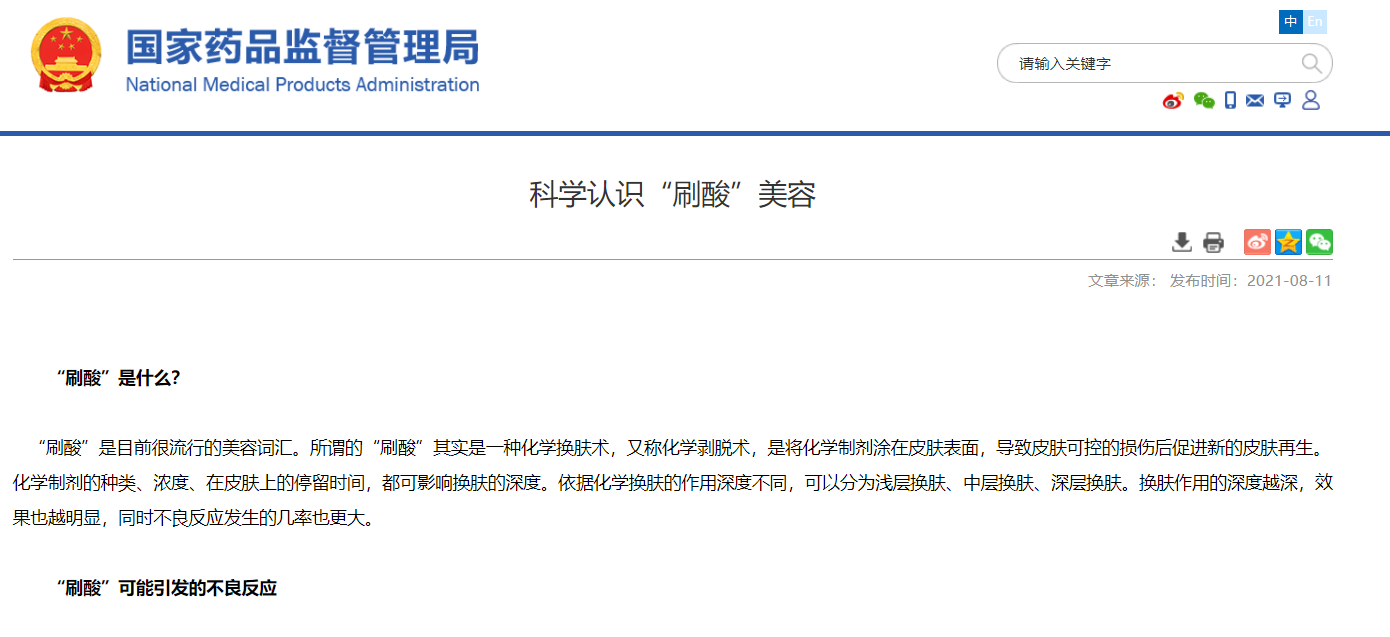Click the email envelope icon
This screenshot has height=637, width=1390.
(x=1255, y=101)
